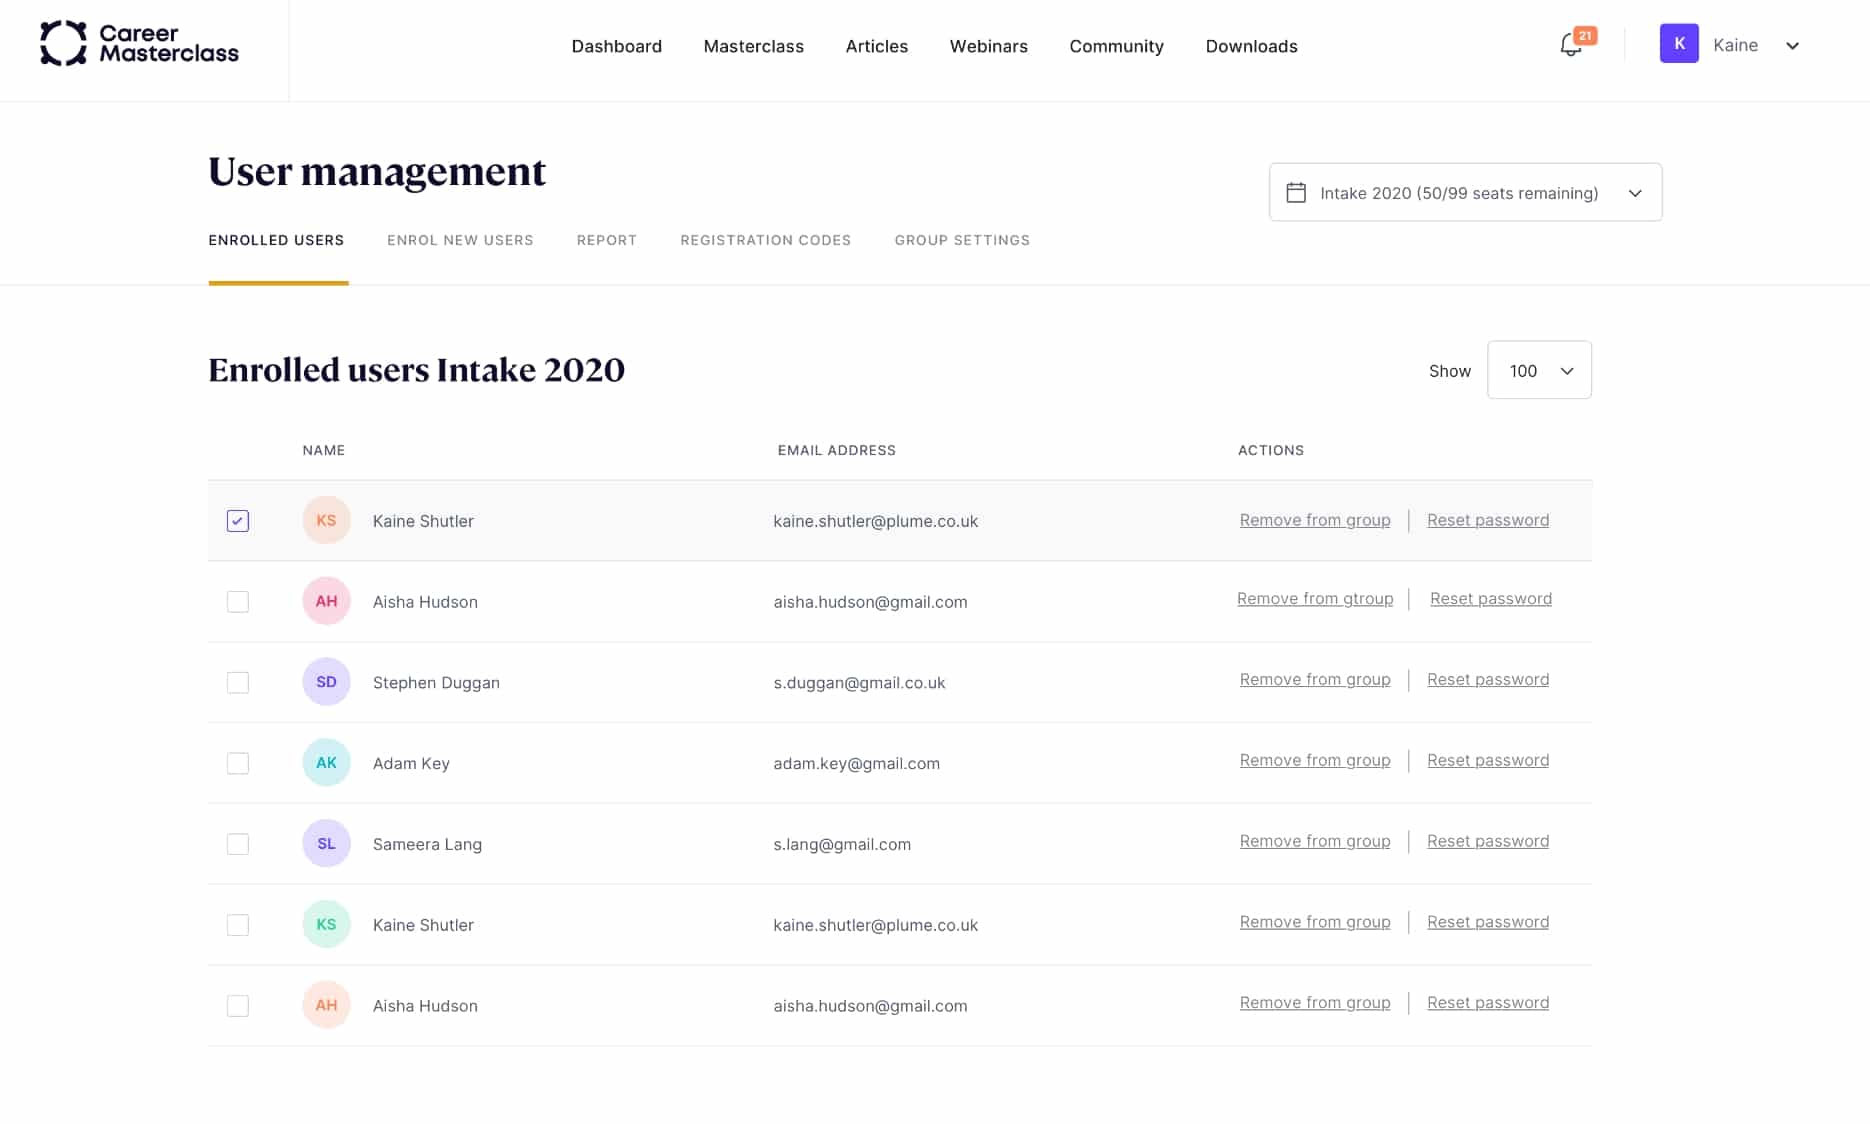1870x1124 pixels.
Task: Open the Show 100 rows dropdown
Action: coord(1539,371)
